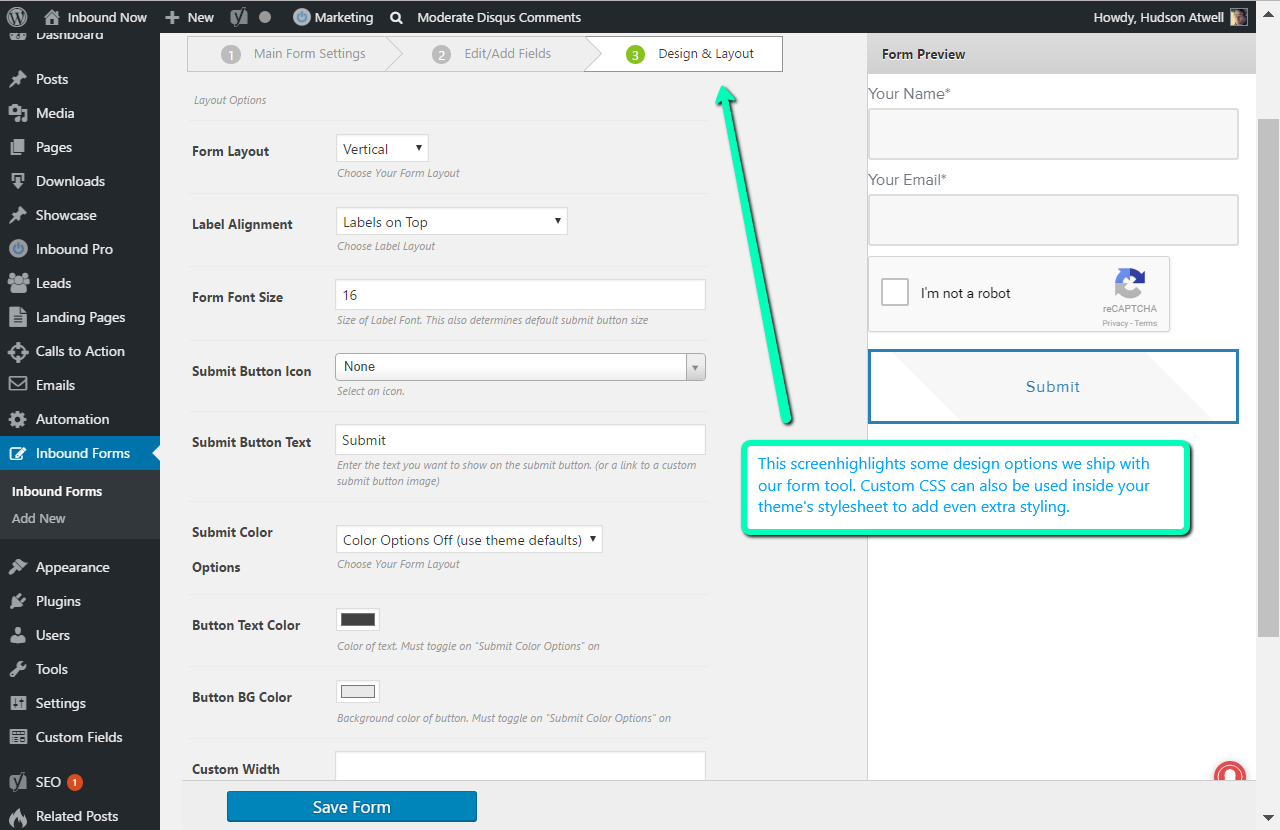Click the Plugins plug icon
Screen dimensions: 1280x830
pos(18,601)
